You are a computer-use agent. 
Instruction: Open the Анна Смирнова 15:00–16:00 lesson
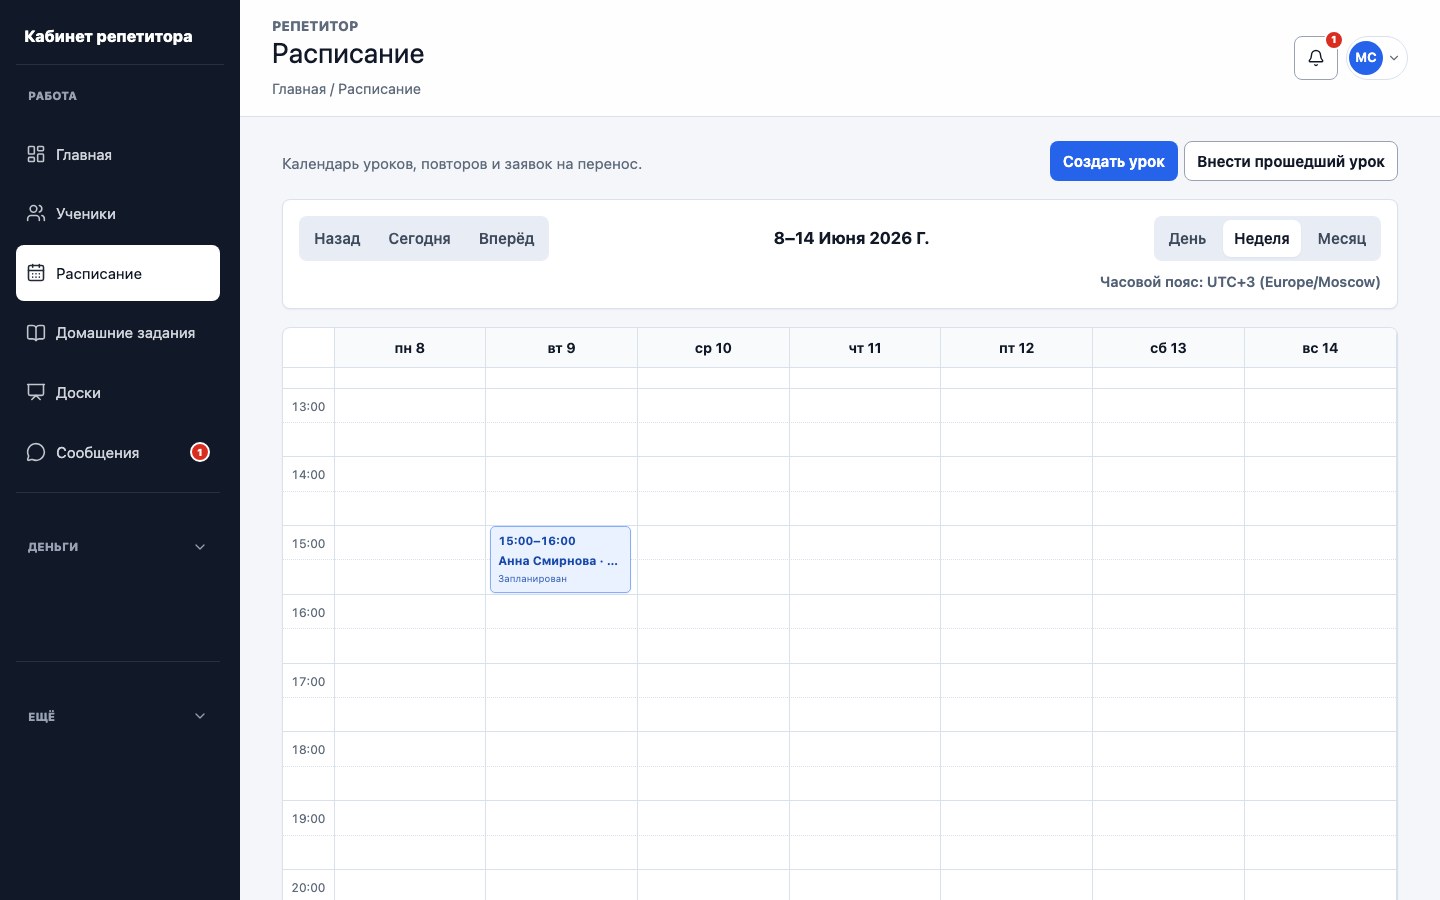click(x=560, y=559)
